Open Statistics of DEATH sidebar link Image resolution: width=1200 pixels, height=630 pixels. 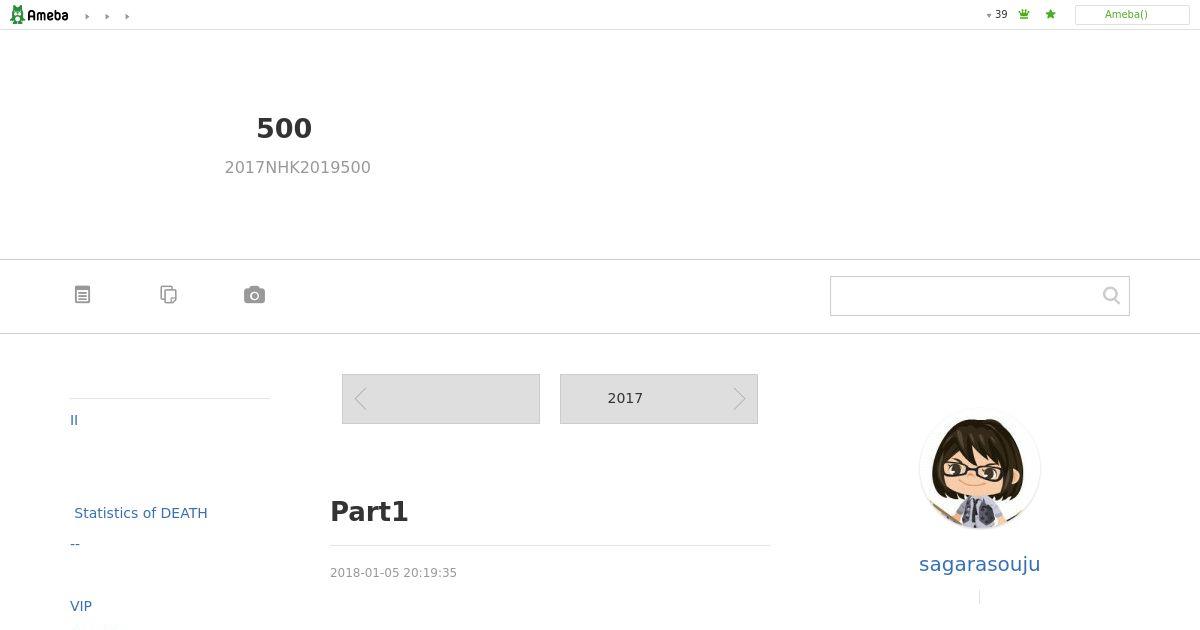tap(141, 513)
